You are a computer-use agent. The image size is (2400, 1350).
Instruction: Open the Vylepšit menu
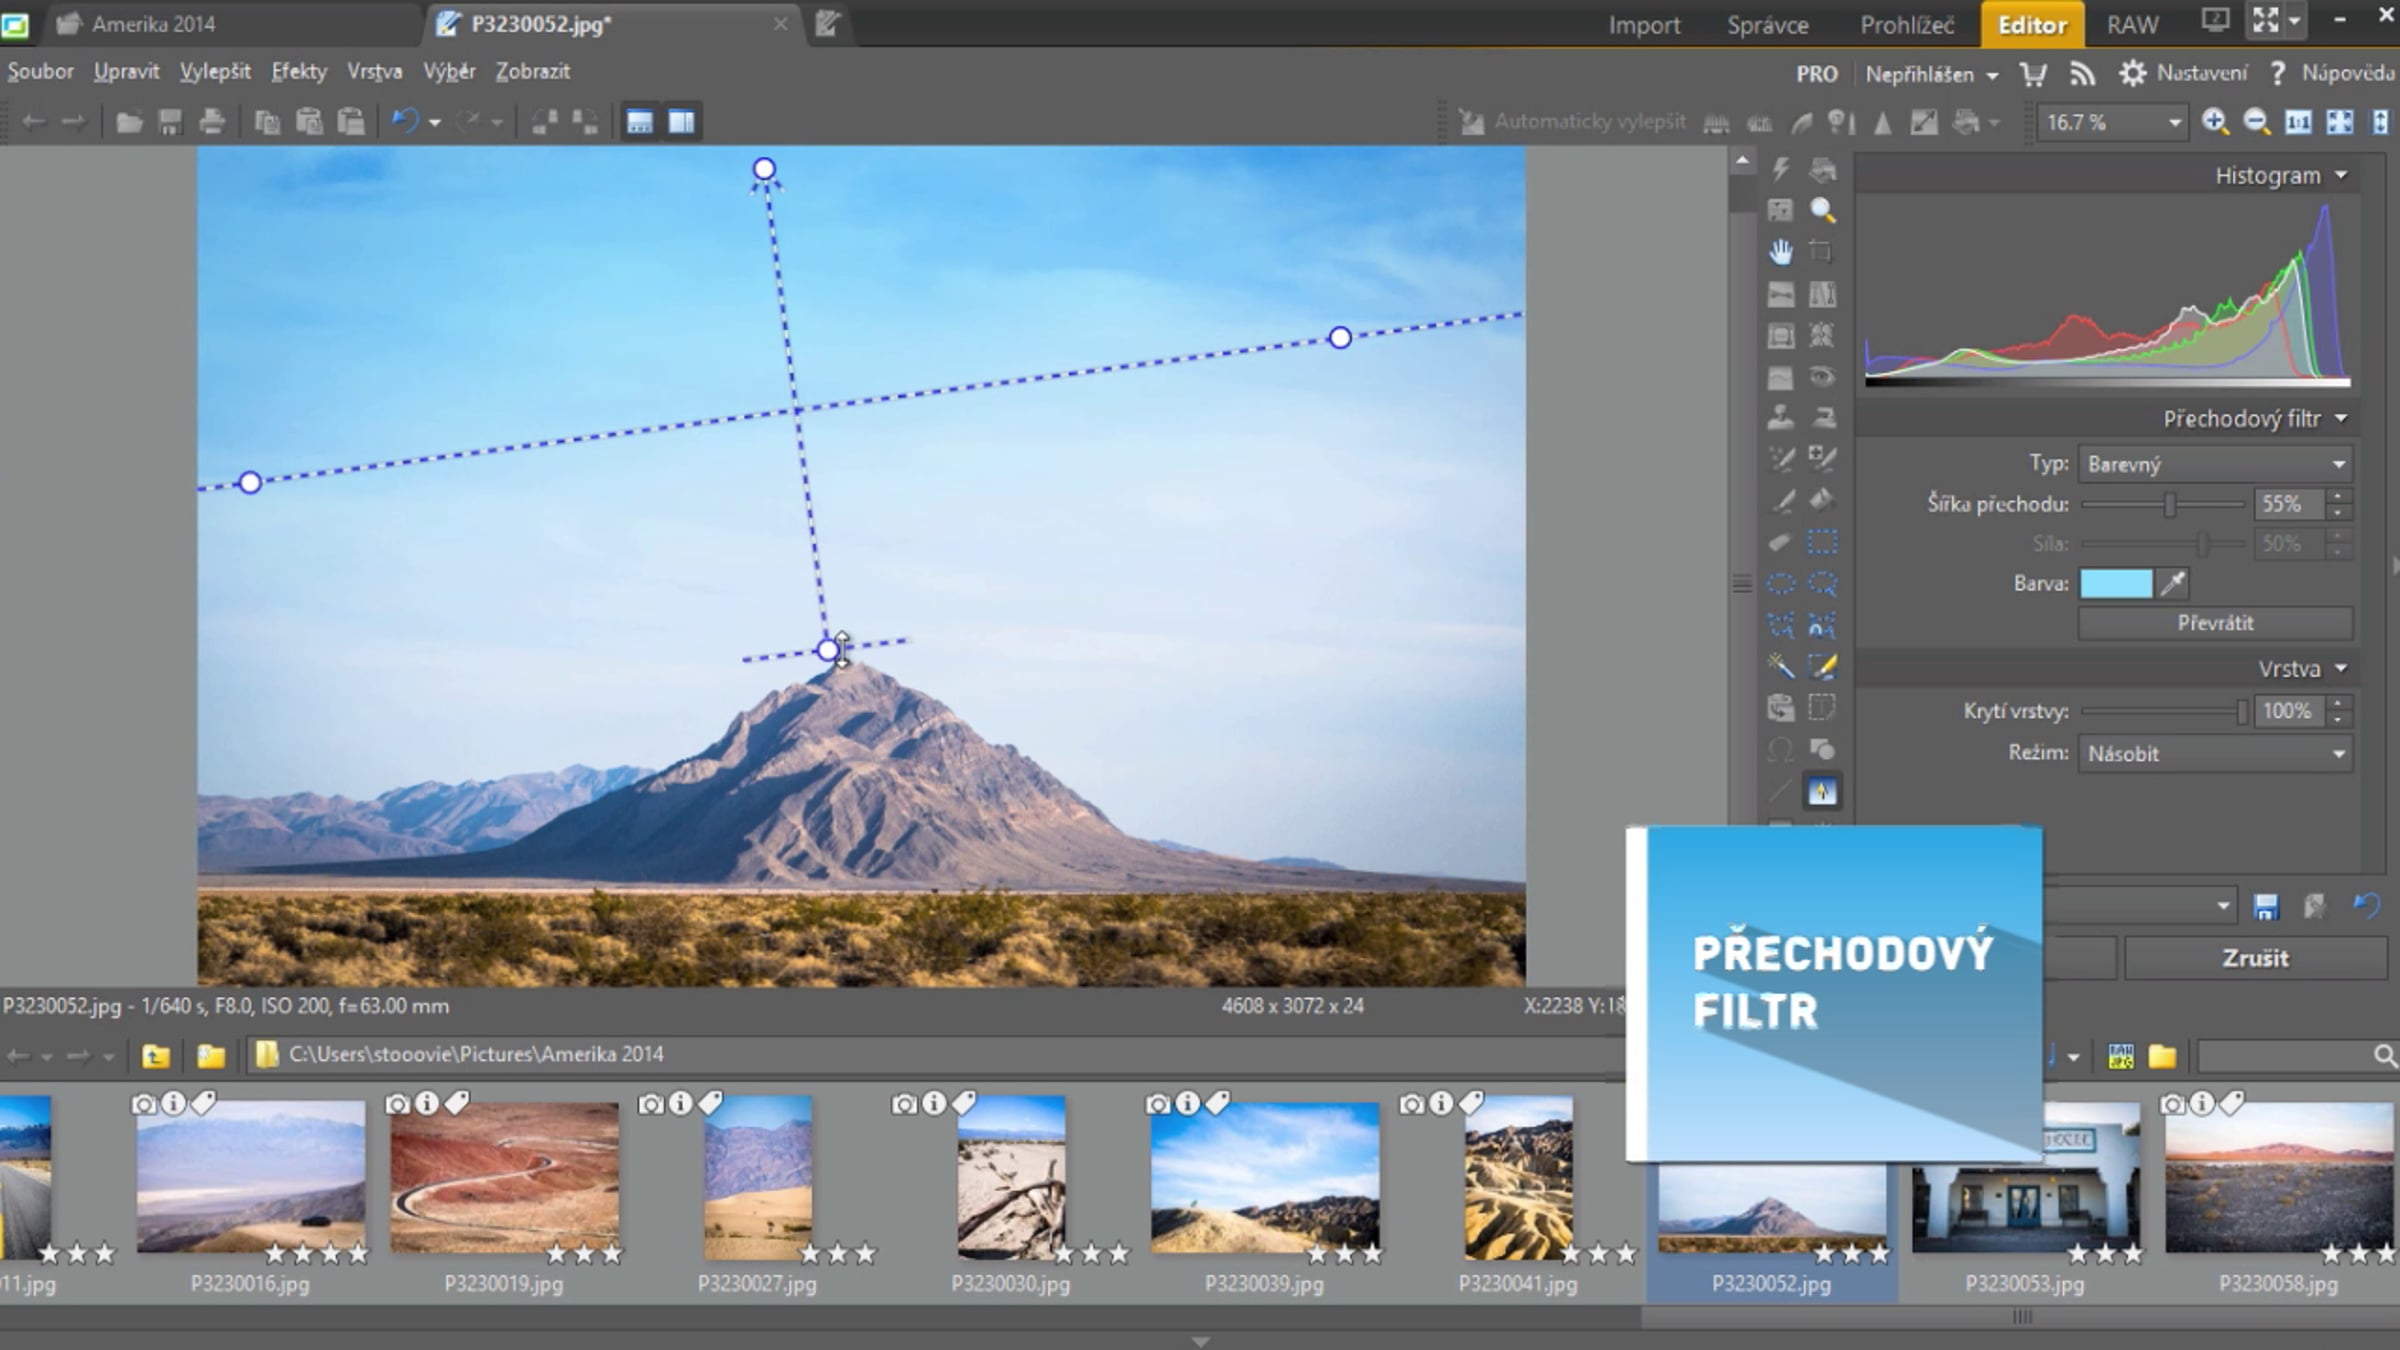pos(215,71)
